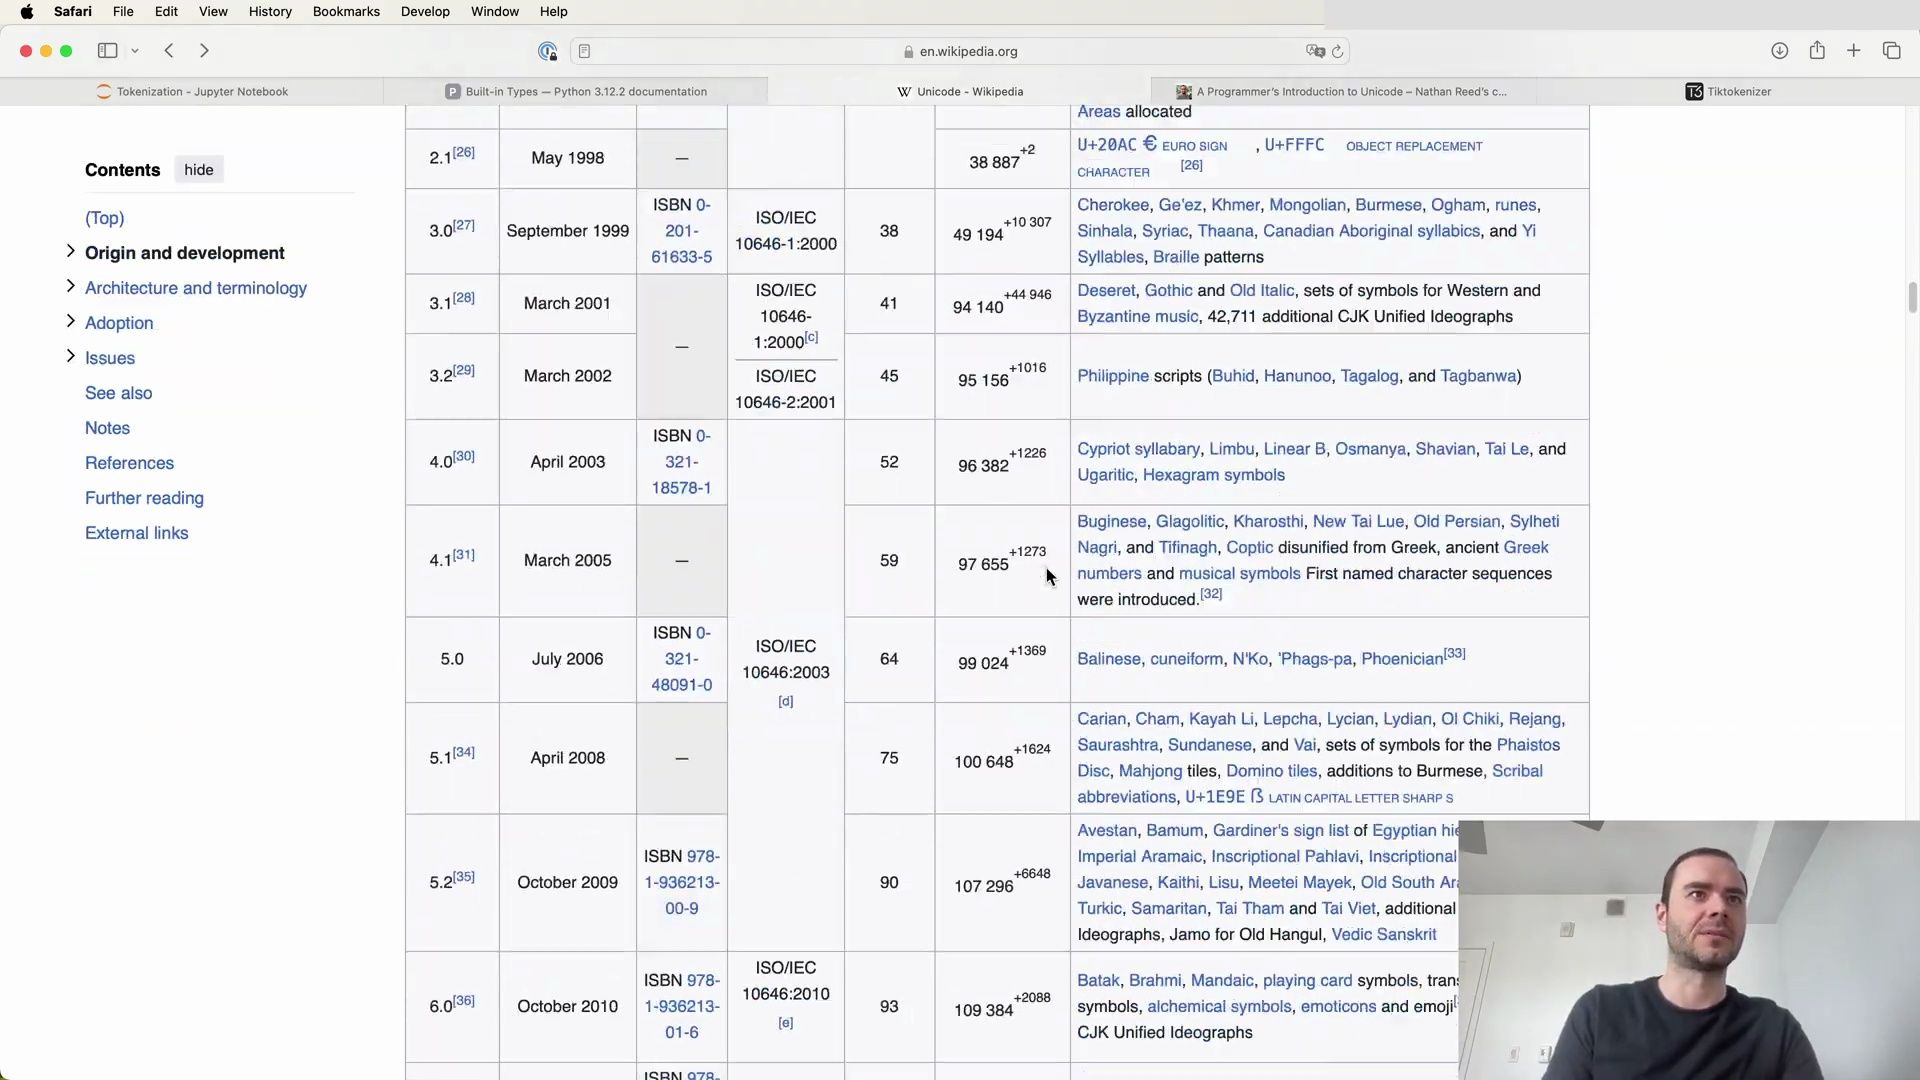1920x1080 pixels.
Task: Click the translate page icon
Action: [1314, 51]
